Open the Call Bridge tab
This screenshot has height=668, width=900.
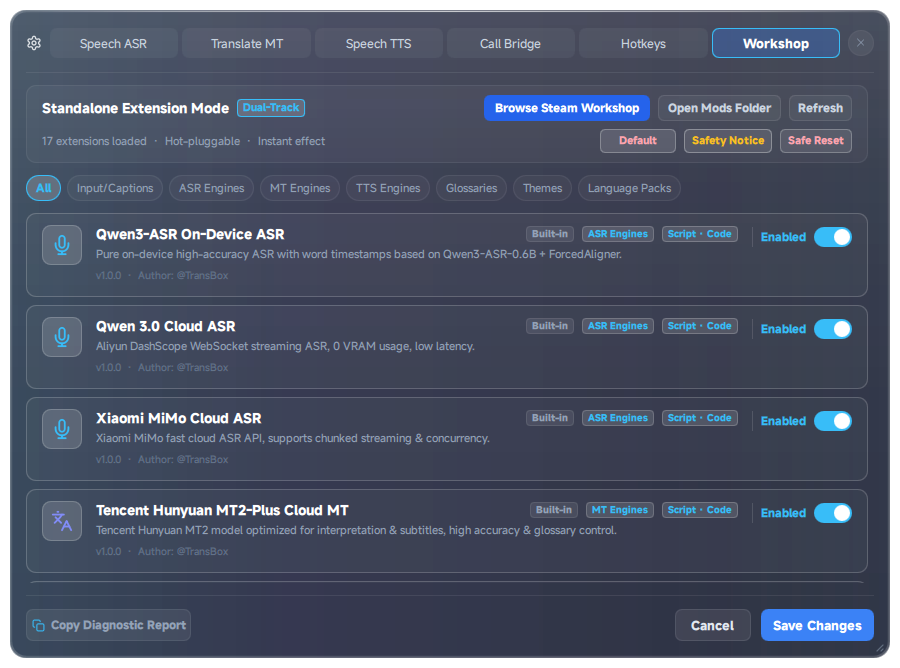coord(510,44)
